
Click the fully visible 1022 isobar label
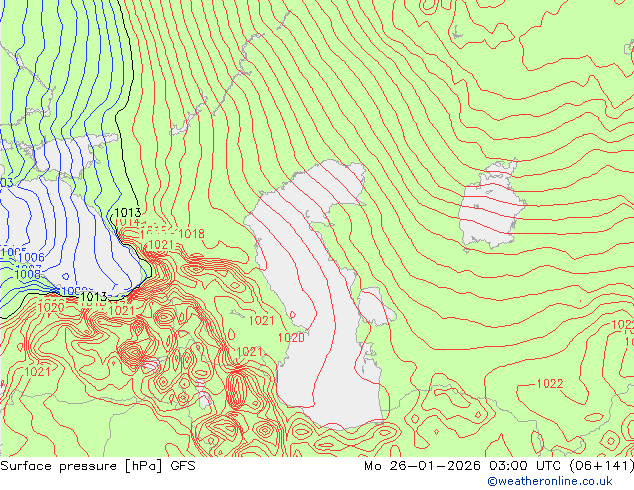pyautogui.click(x=549, y=384)
